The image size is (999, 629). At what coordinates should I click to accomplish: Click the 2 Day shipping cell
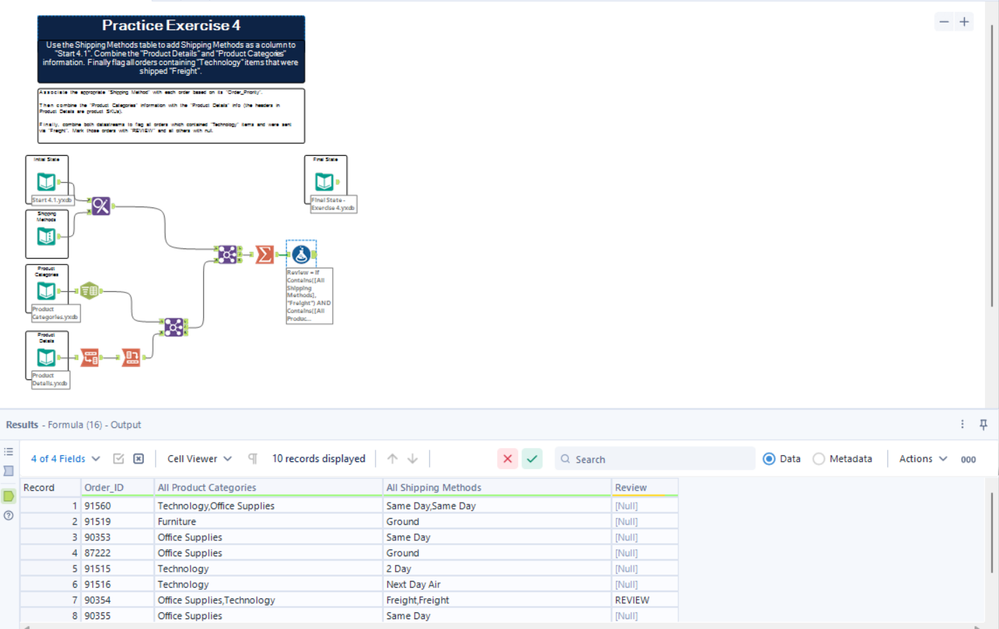497,568
